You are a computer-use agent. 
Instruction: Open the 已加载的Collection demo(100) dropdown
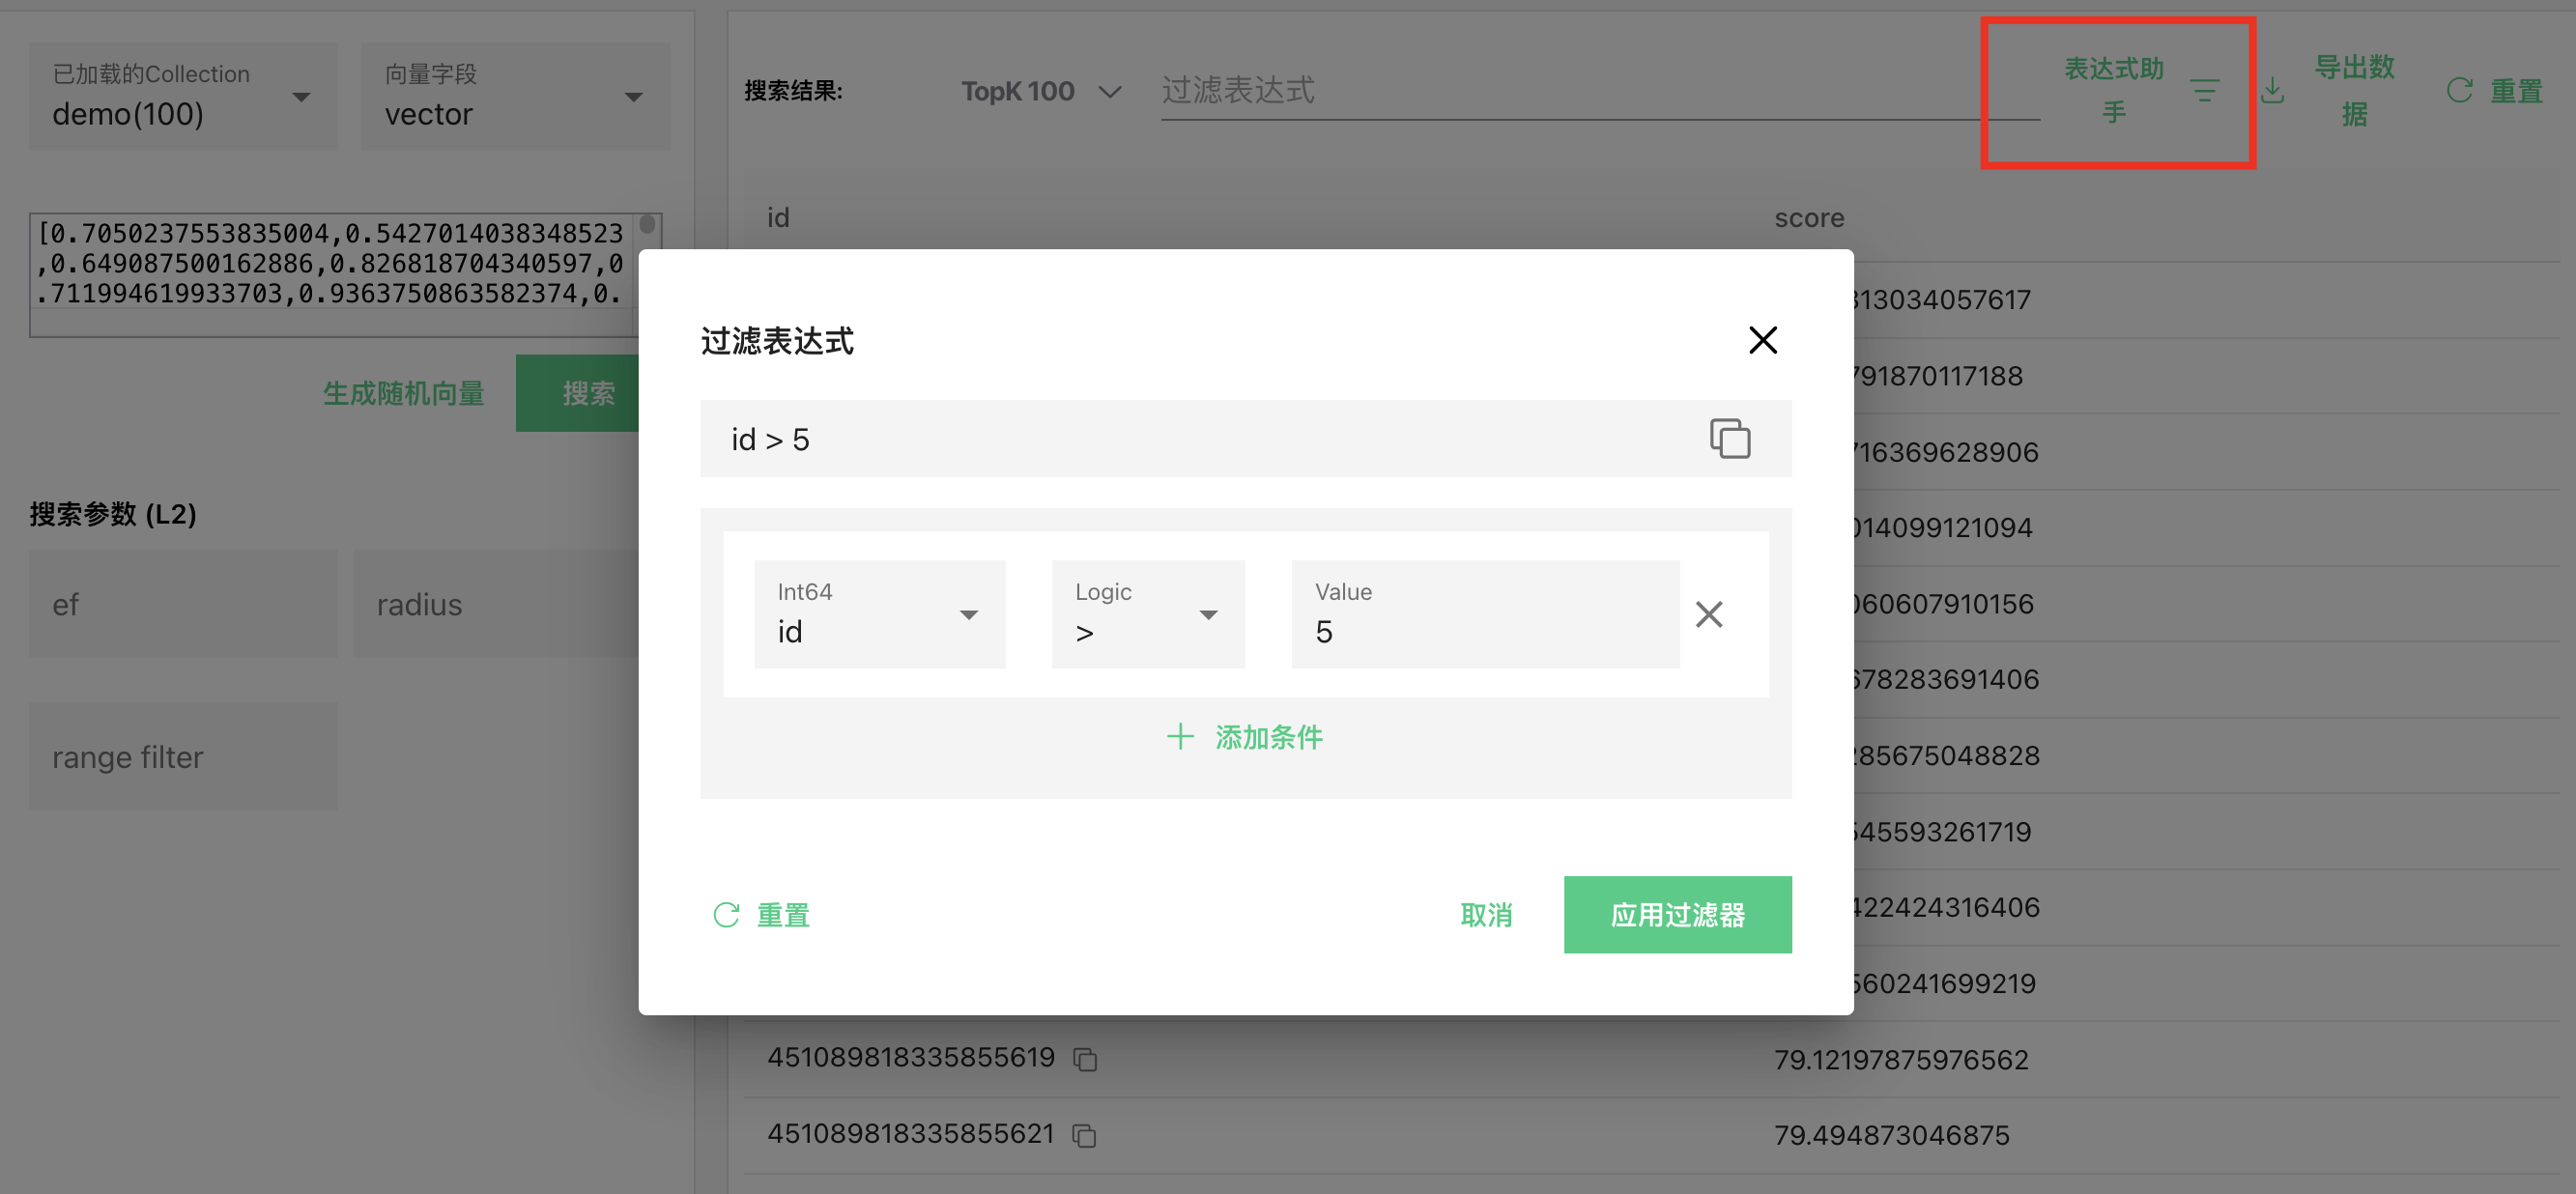tap(183, 96)
